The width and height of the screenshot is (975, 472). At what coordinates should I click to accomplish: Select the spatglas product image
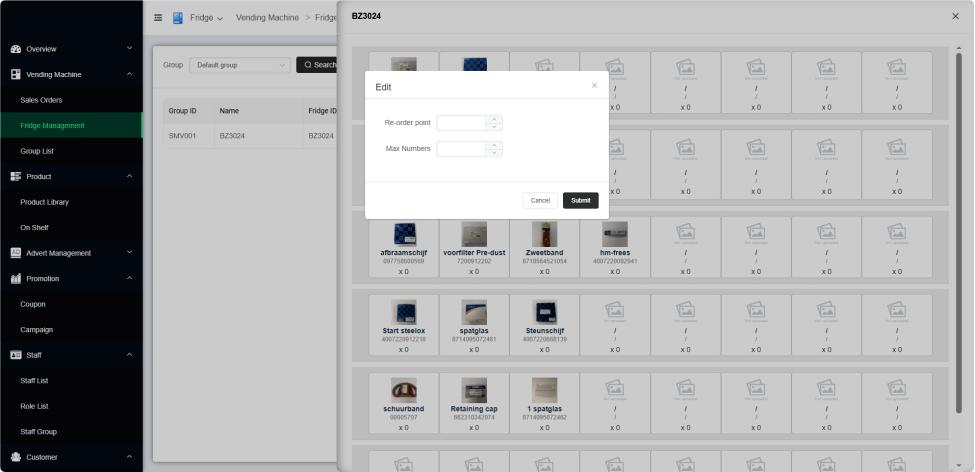tap(474, 312)
